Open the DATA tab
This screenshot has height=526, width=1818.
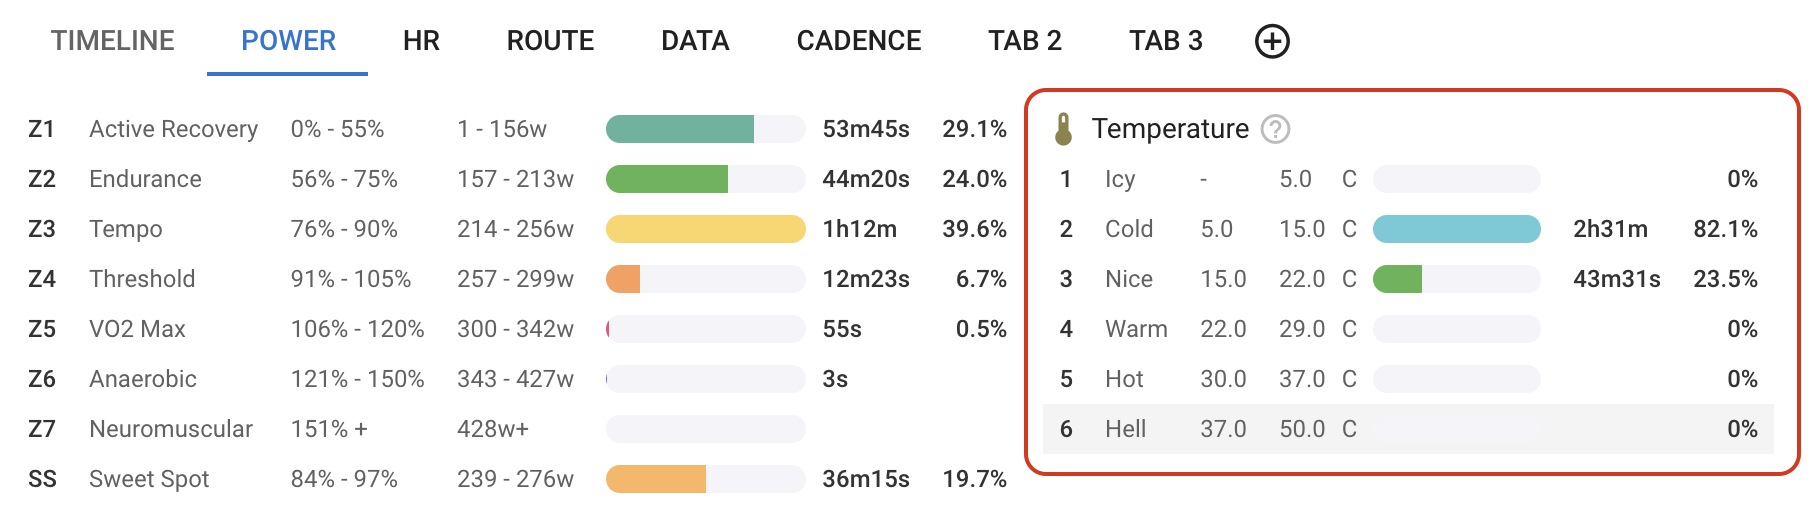[695, 41]
